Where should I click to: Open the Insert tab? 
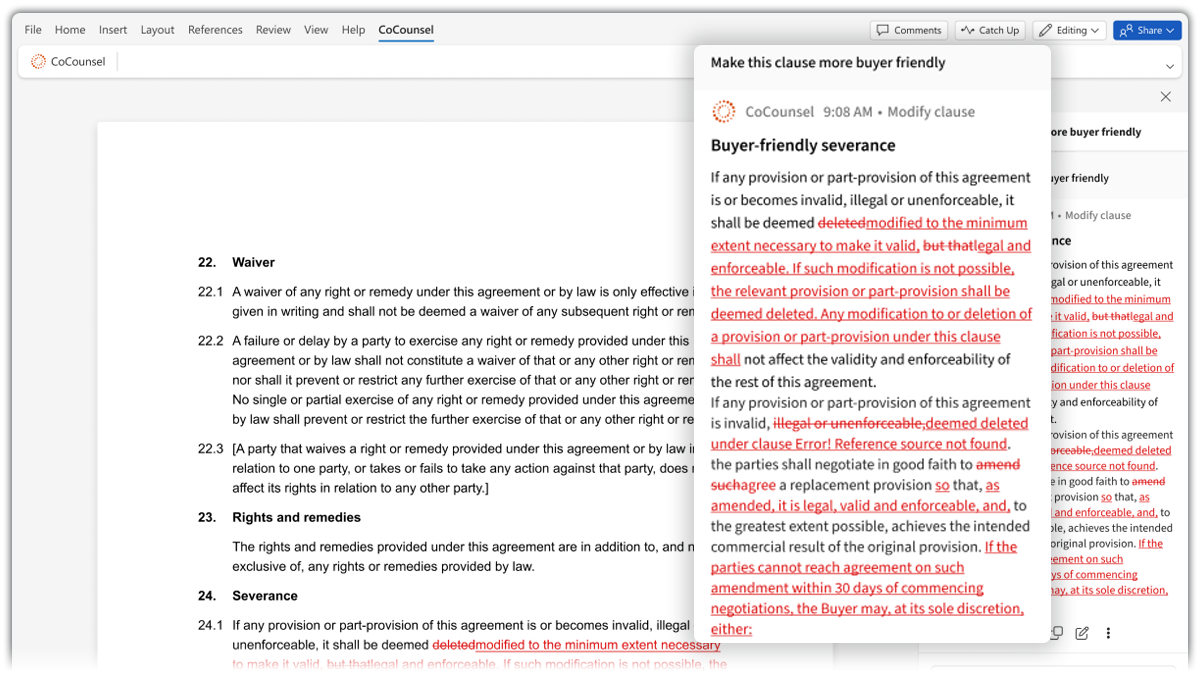pos(113,30)
